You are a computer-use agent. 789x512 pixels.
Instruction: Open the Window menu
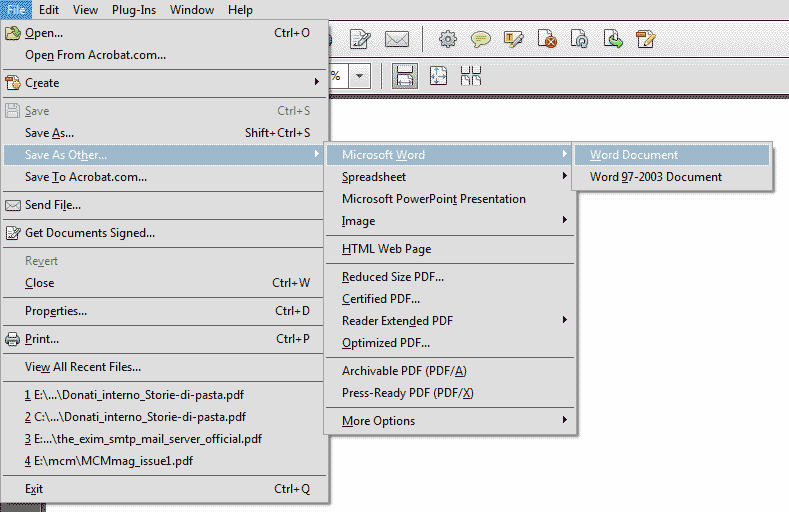pyautogui.click(x=192, y=10)
